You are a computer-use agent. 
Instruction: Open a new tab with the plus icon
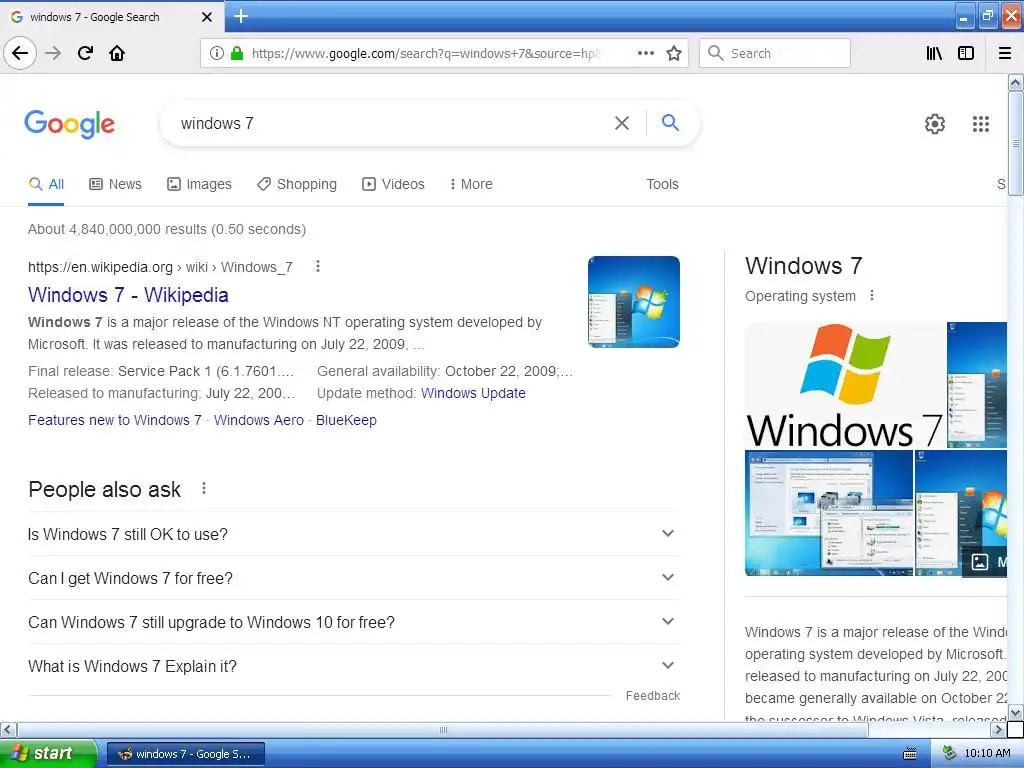click(x=241, y=16)
